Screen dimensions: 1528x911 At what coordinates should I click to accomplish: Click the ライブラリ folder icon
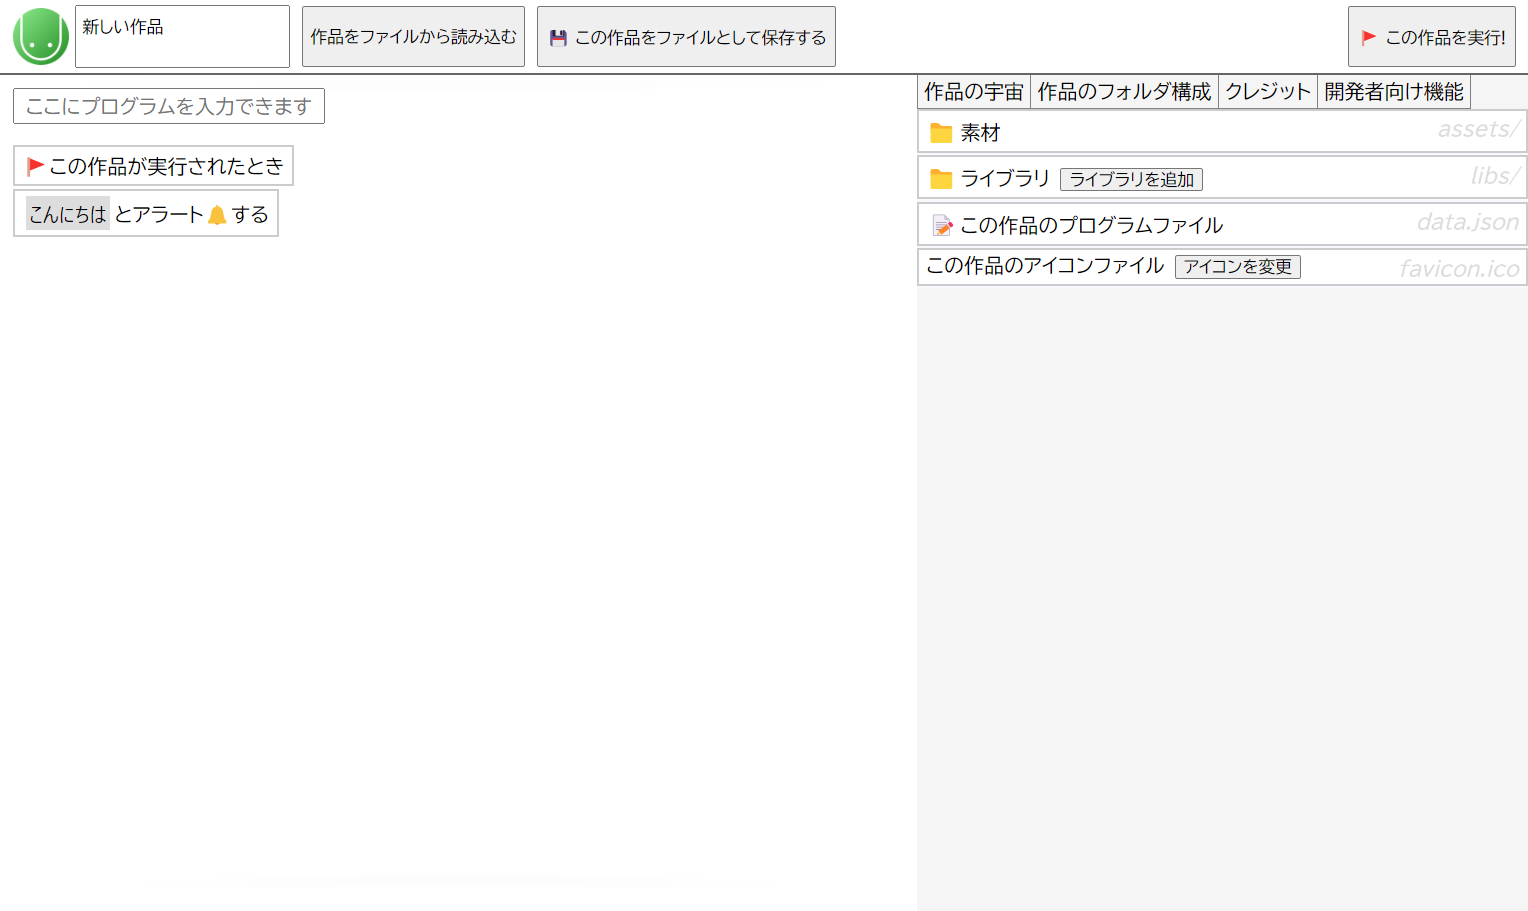pyautogui.click(x=941, y=179)
